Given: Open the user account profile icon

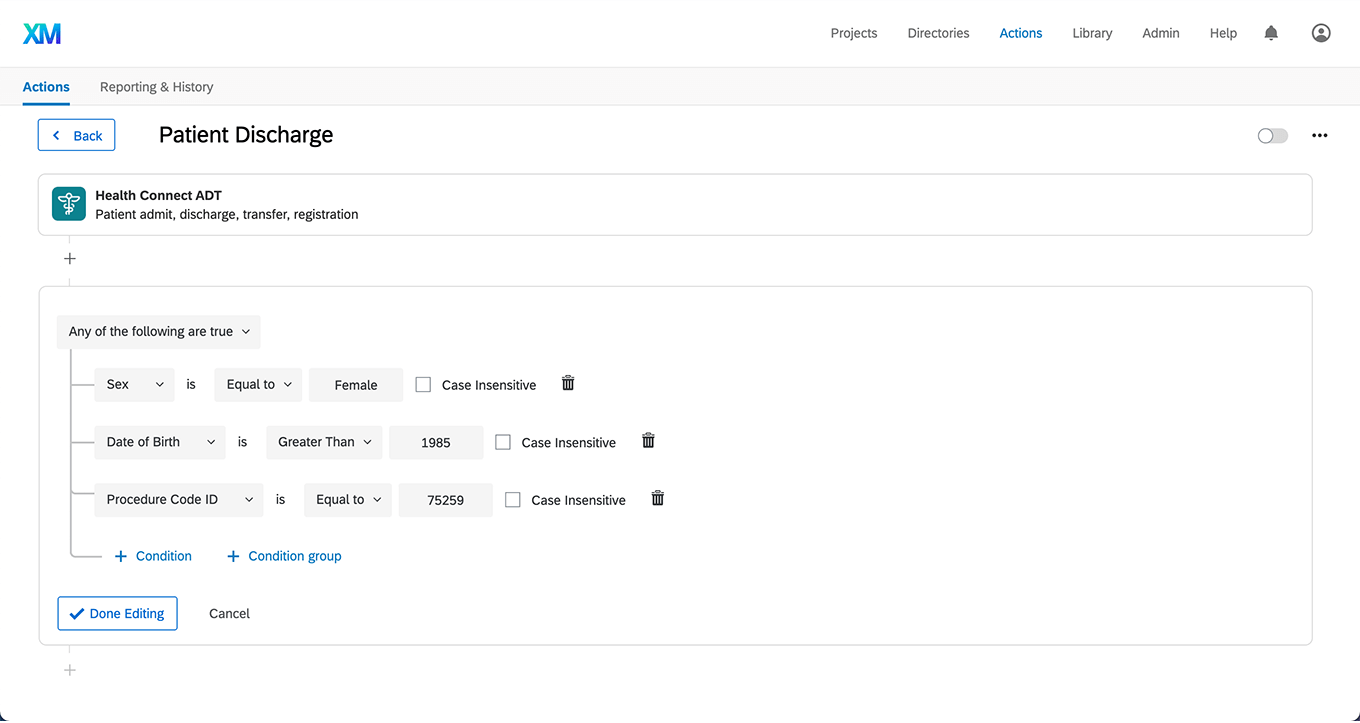Looking at the screenshot, I should coord(1321,33).
